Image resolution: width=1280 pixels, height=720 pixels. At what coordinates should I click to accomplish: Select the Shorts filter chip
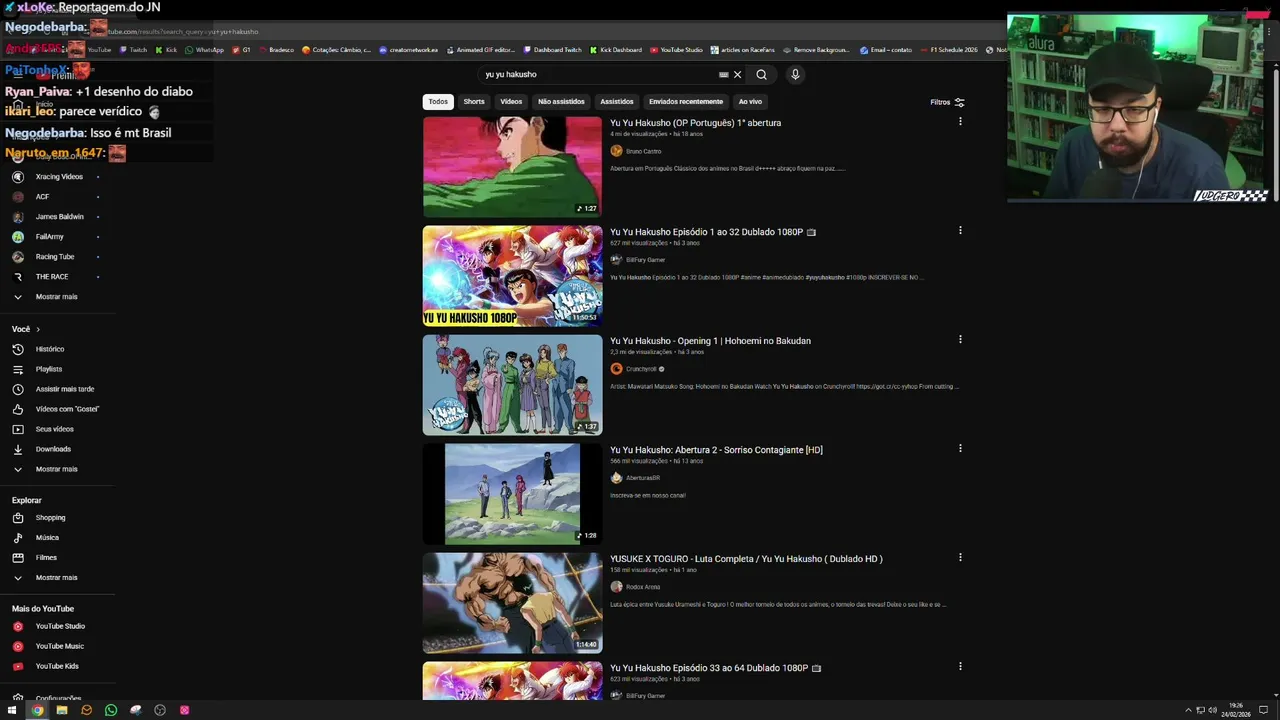[474, 101]
